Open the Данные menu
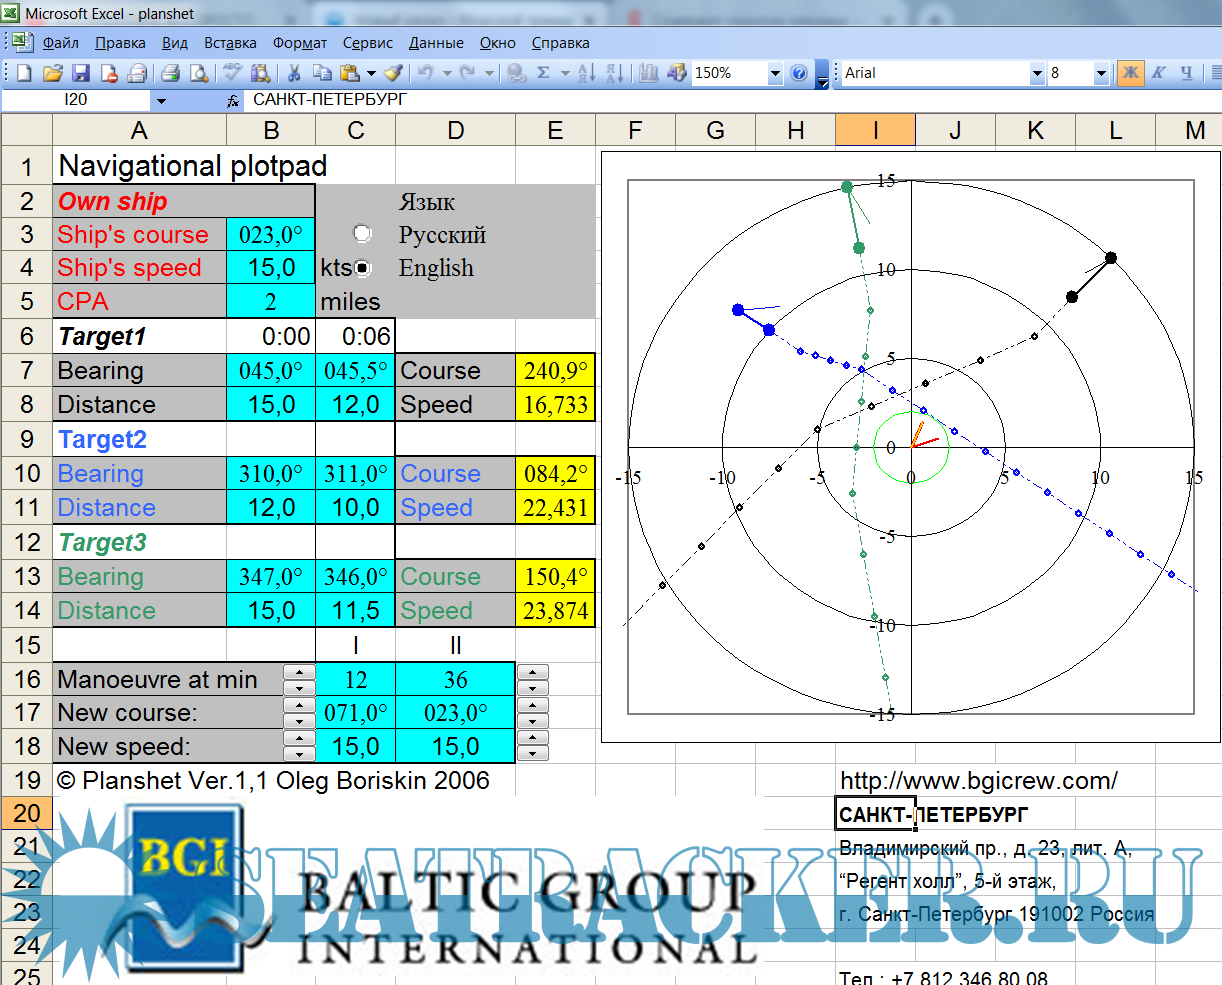This screenshot has width=1222, height=985. [x=436, y=43]
